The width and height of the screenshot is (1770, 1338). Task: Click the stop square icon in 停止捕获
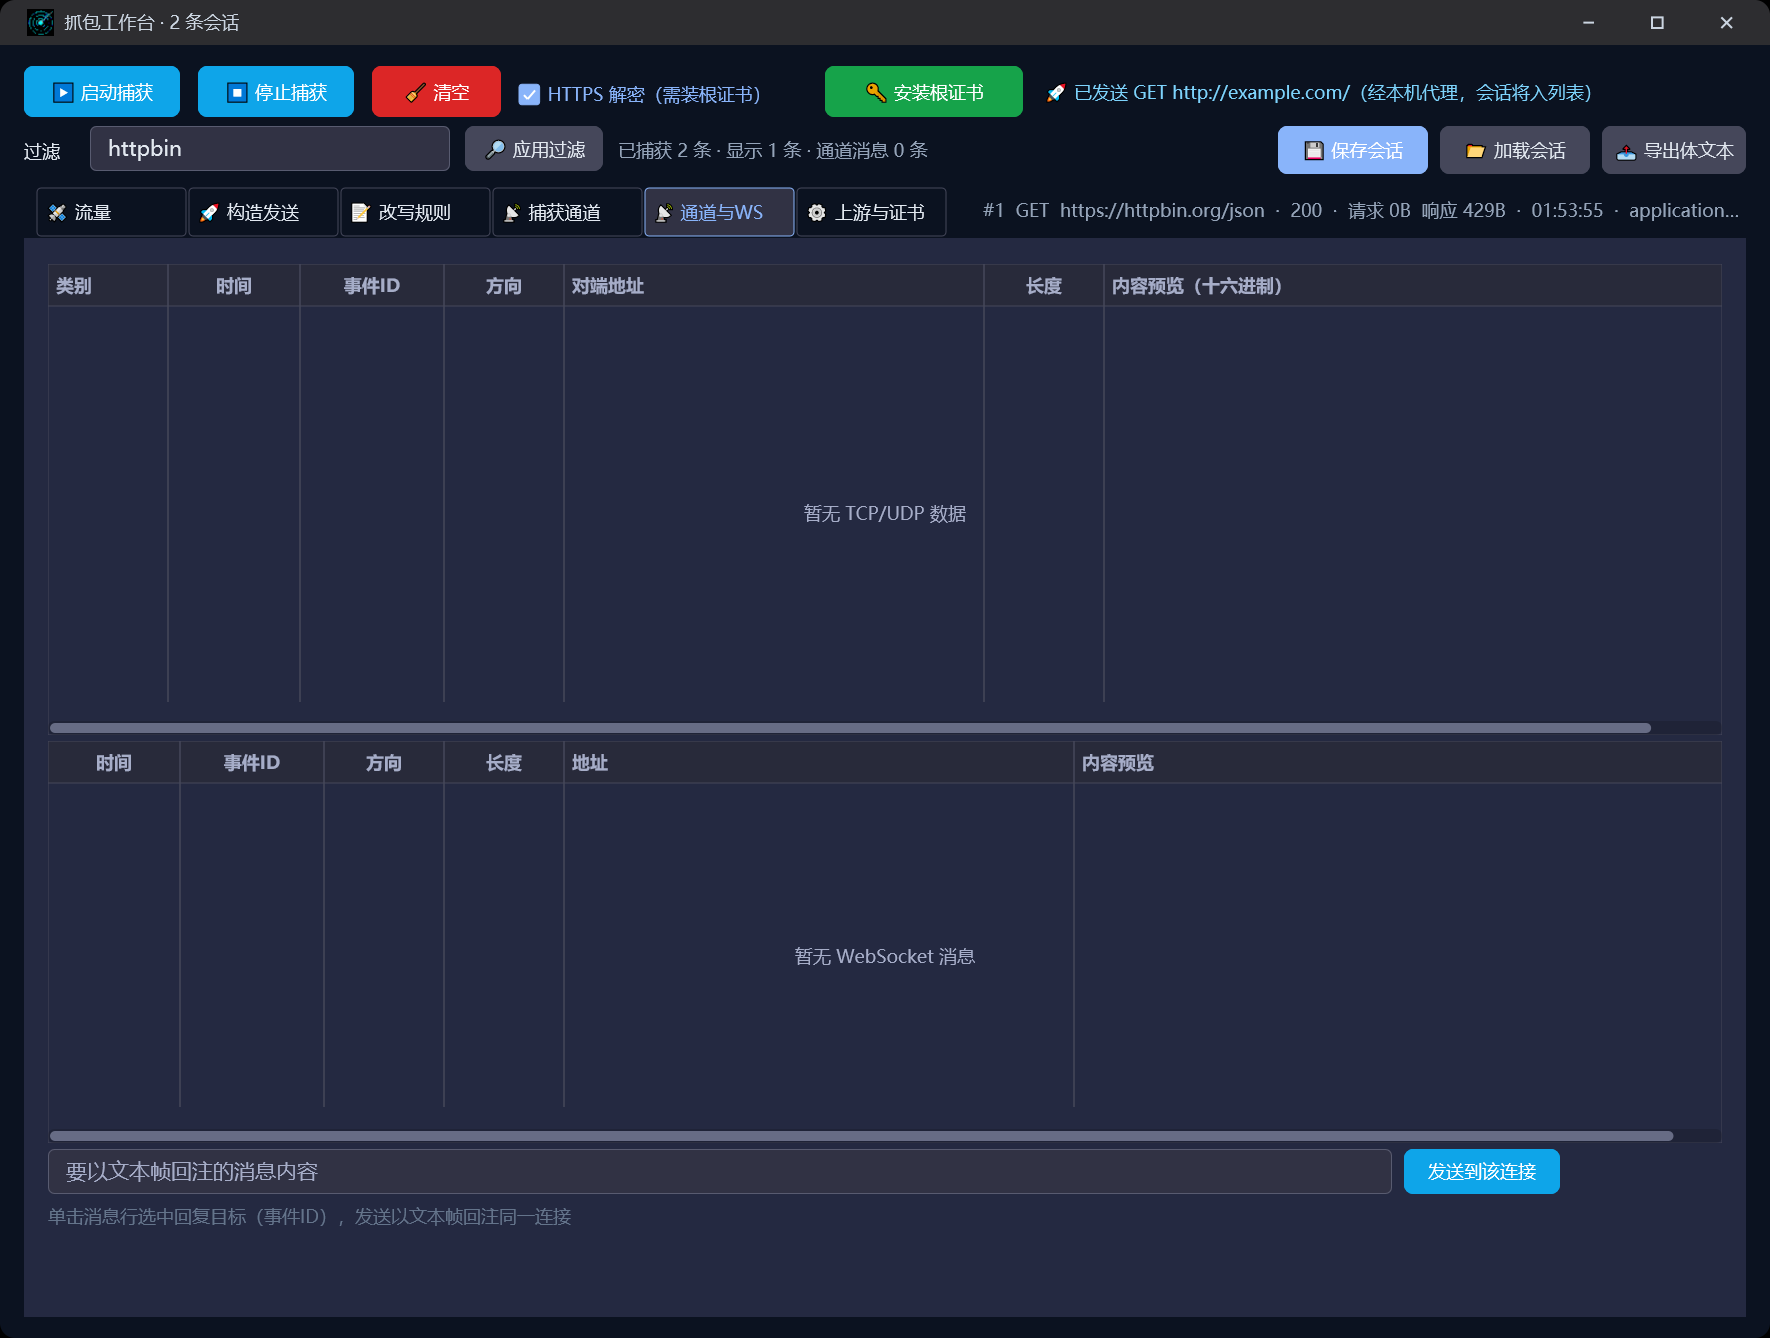(237, 92)
